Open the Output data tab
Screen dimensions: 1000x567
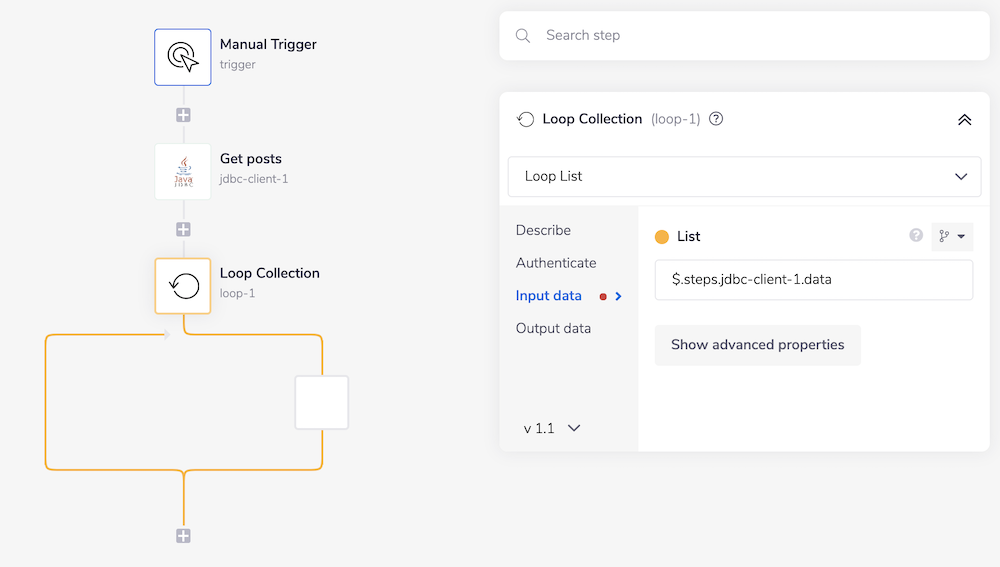tap(553, 328)
